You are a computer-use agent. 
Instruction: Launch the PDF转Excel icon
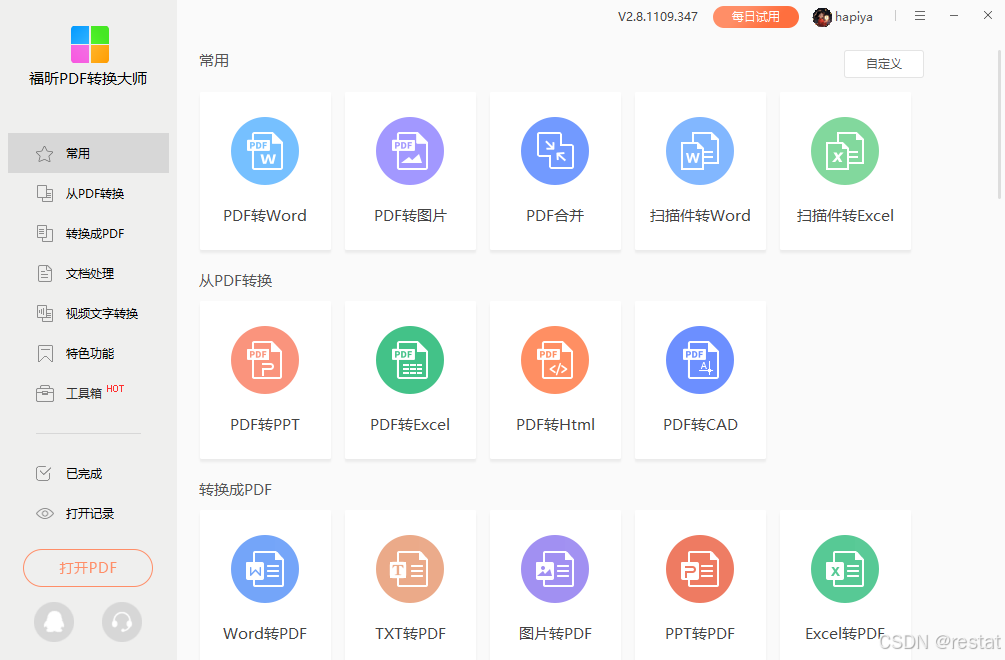(410, 360)
